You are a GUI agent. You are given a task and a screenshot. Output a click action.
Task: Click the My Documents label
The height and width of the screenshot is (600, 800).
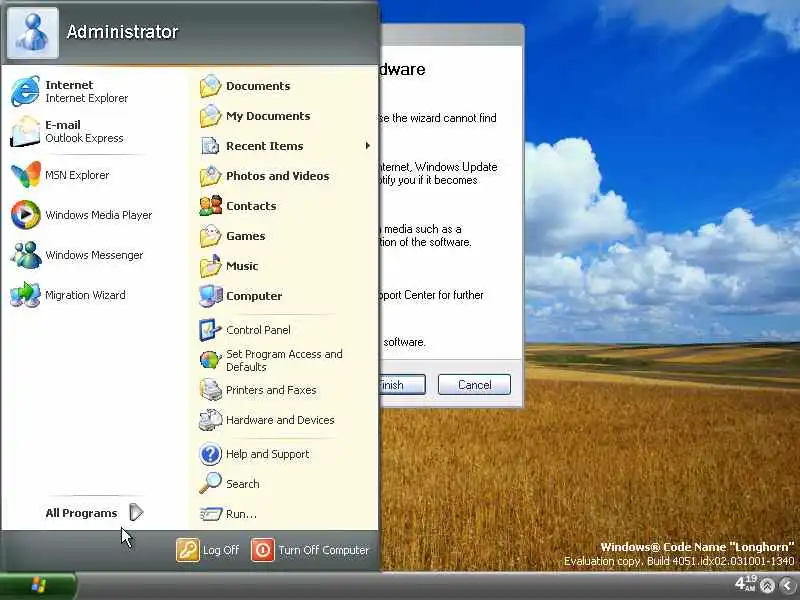click(268, 116)
